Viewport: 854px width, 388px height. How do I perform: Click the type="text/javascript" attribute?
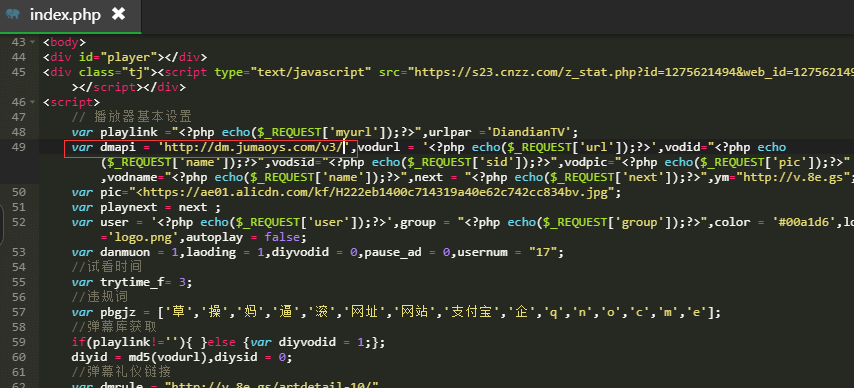pyautogui.click(x=293, y=72)
